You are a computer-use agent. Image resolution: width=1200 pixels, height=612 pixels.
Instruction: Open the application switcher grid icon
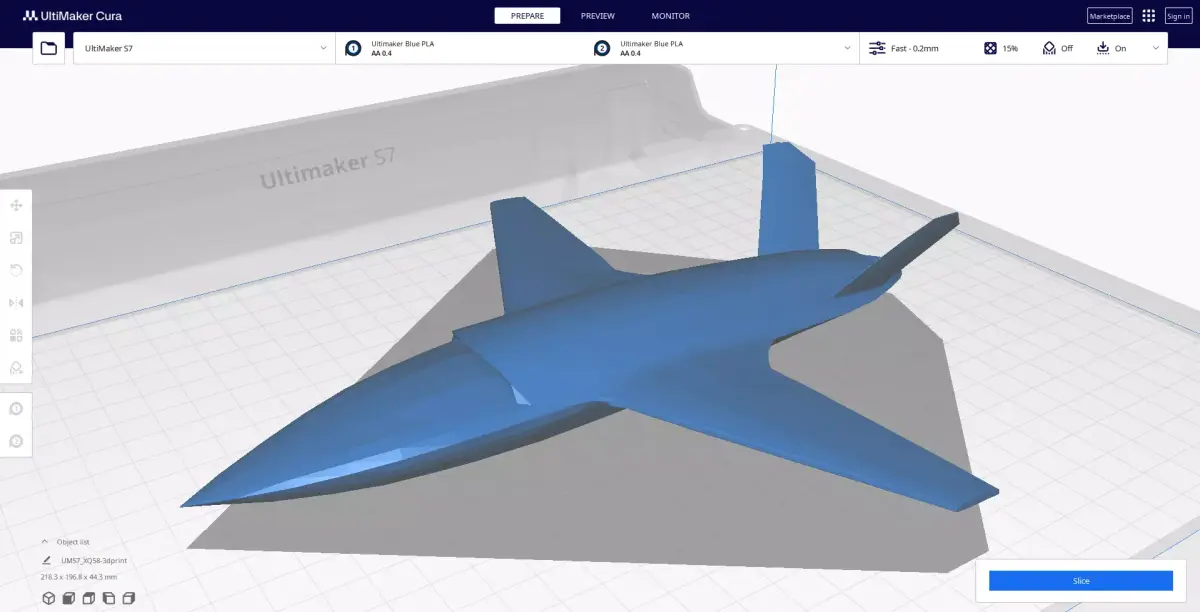[x=1148, y=16]
